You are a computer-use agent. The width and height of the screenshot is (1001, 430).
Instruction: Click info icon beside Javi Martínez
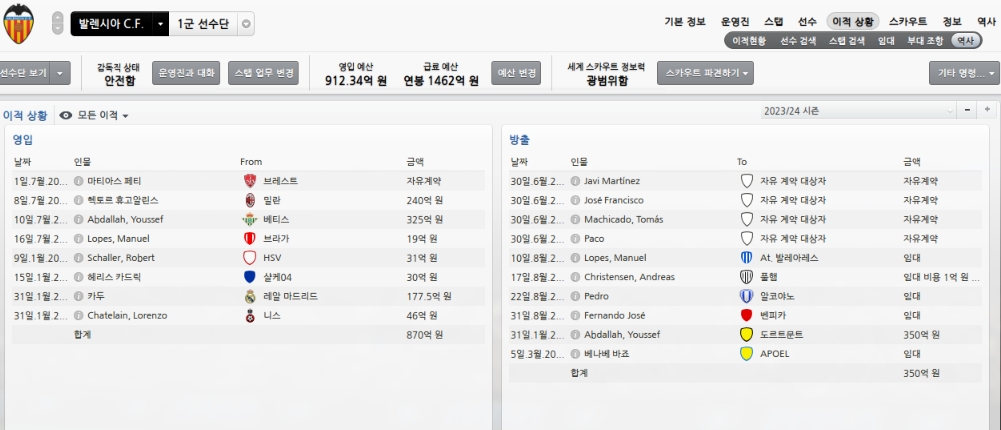pyautogui.click(x=575, y=181)
